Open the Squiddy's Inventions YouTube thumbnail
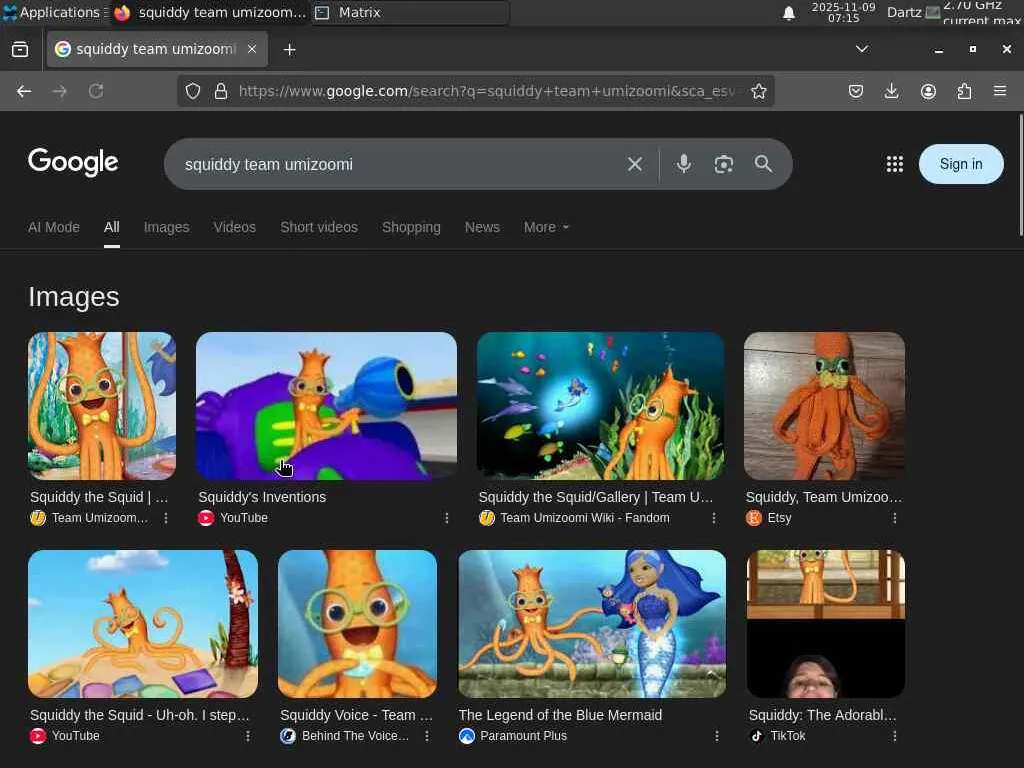This screenshot has height=768, width=1024. pos(326,406)
